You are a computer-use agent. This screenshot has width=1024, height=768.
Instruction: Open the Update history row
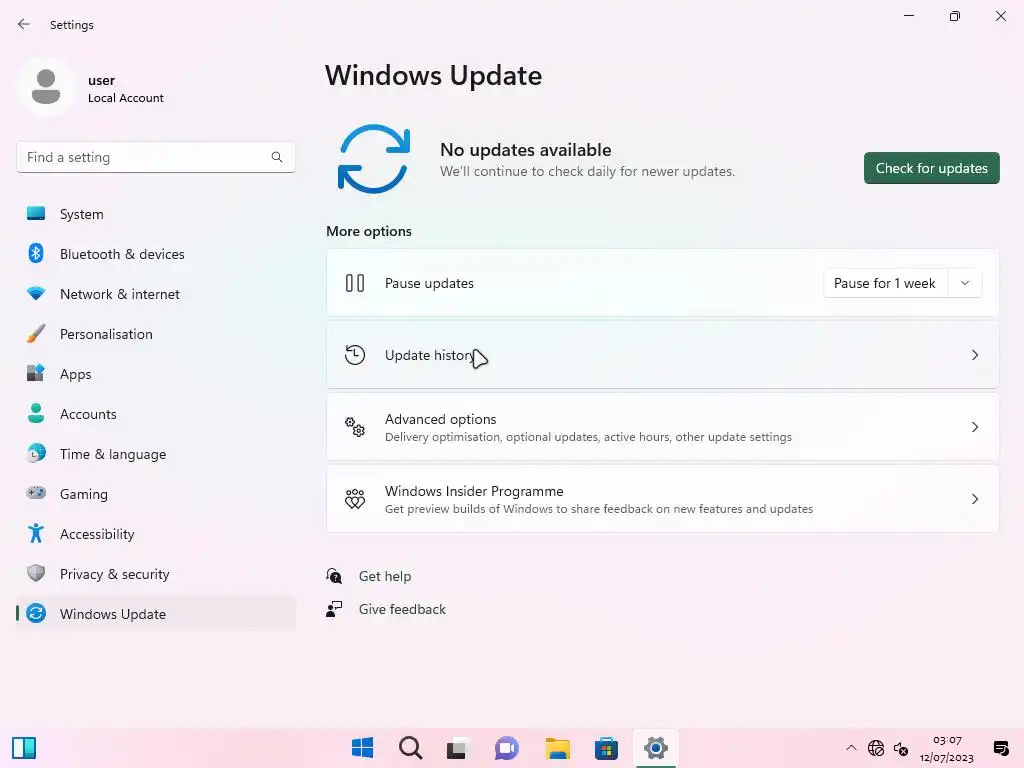(x=662, y=355)
